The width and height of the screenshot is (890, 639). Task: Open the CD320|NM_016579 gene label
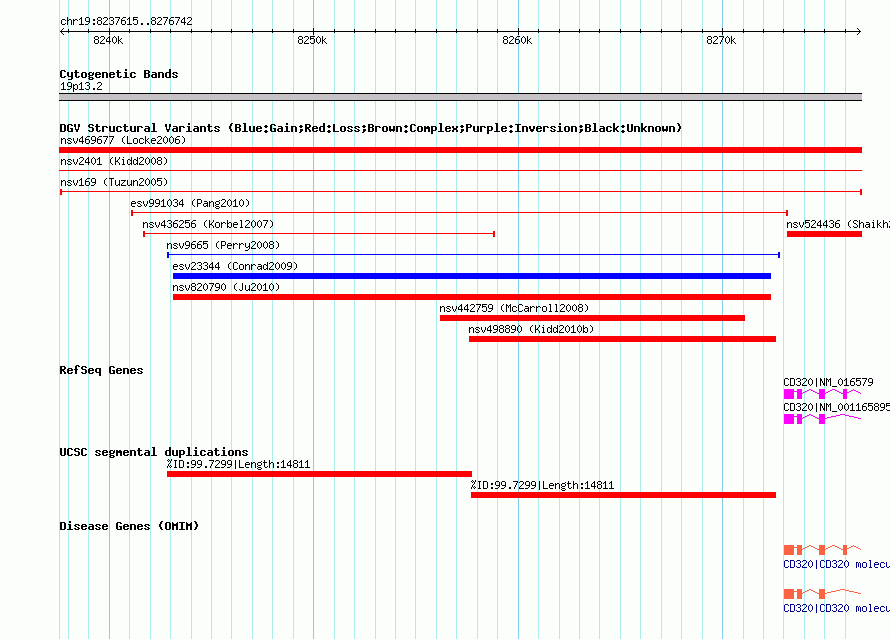click(x=828, y=382)
